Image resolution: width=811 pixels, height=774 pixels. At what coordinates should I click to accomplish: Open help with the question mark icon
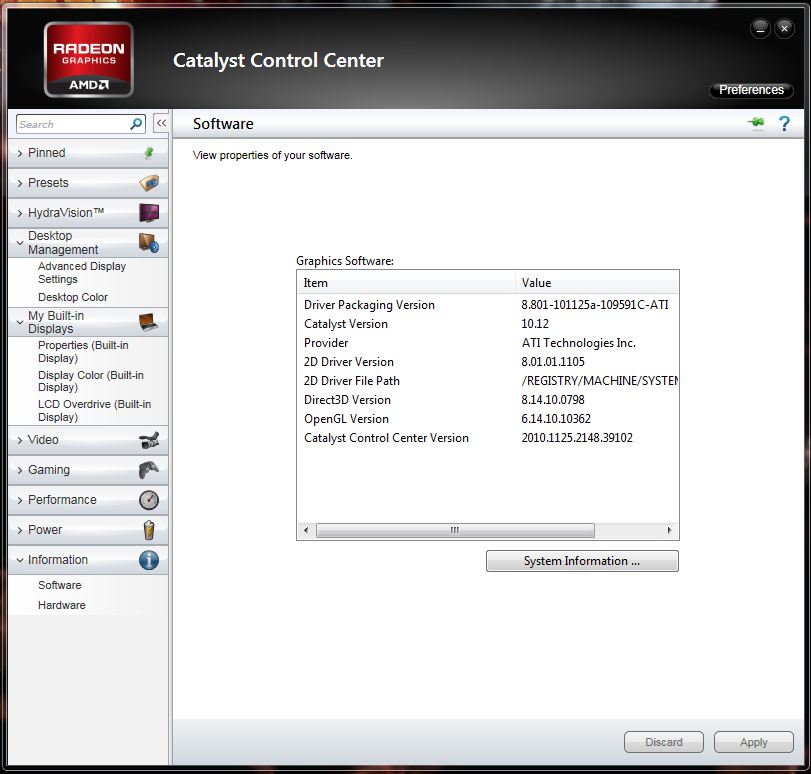tap(784, 123)
